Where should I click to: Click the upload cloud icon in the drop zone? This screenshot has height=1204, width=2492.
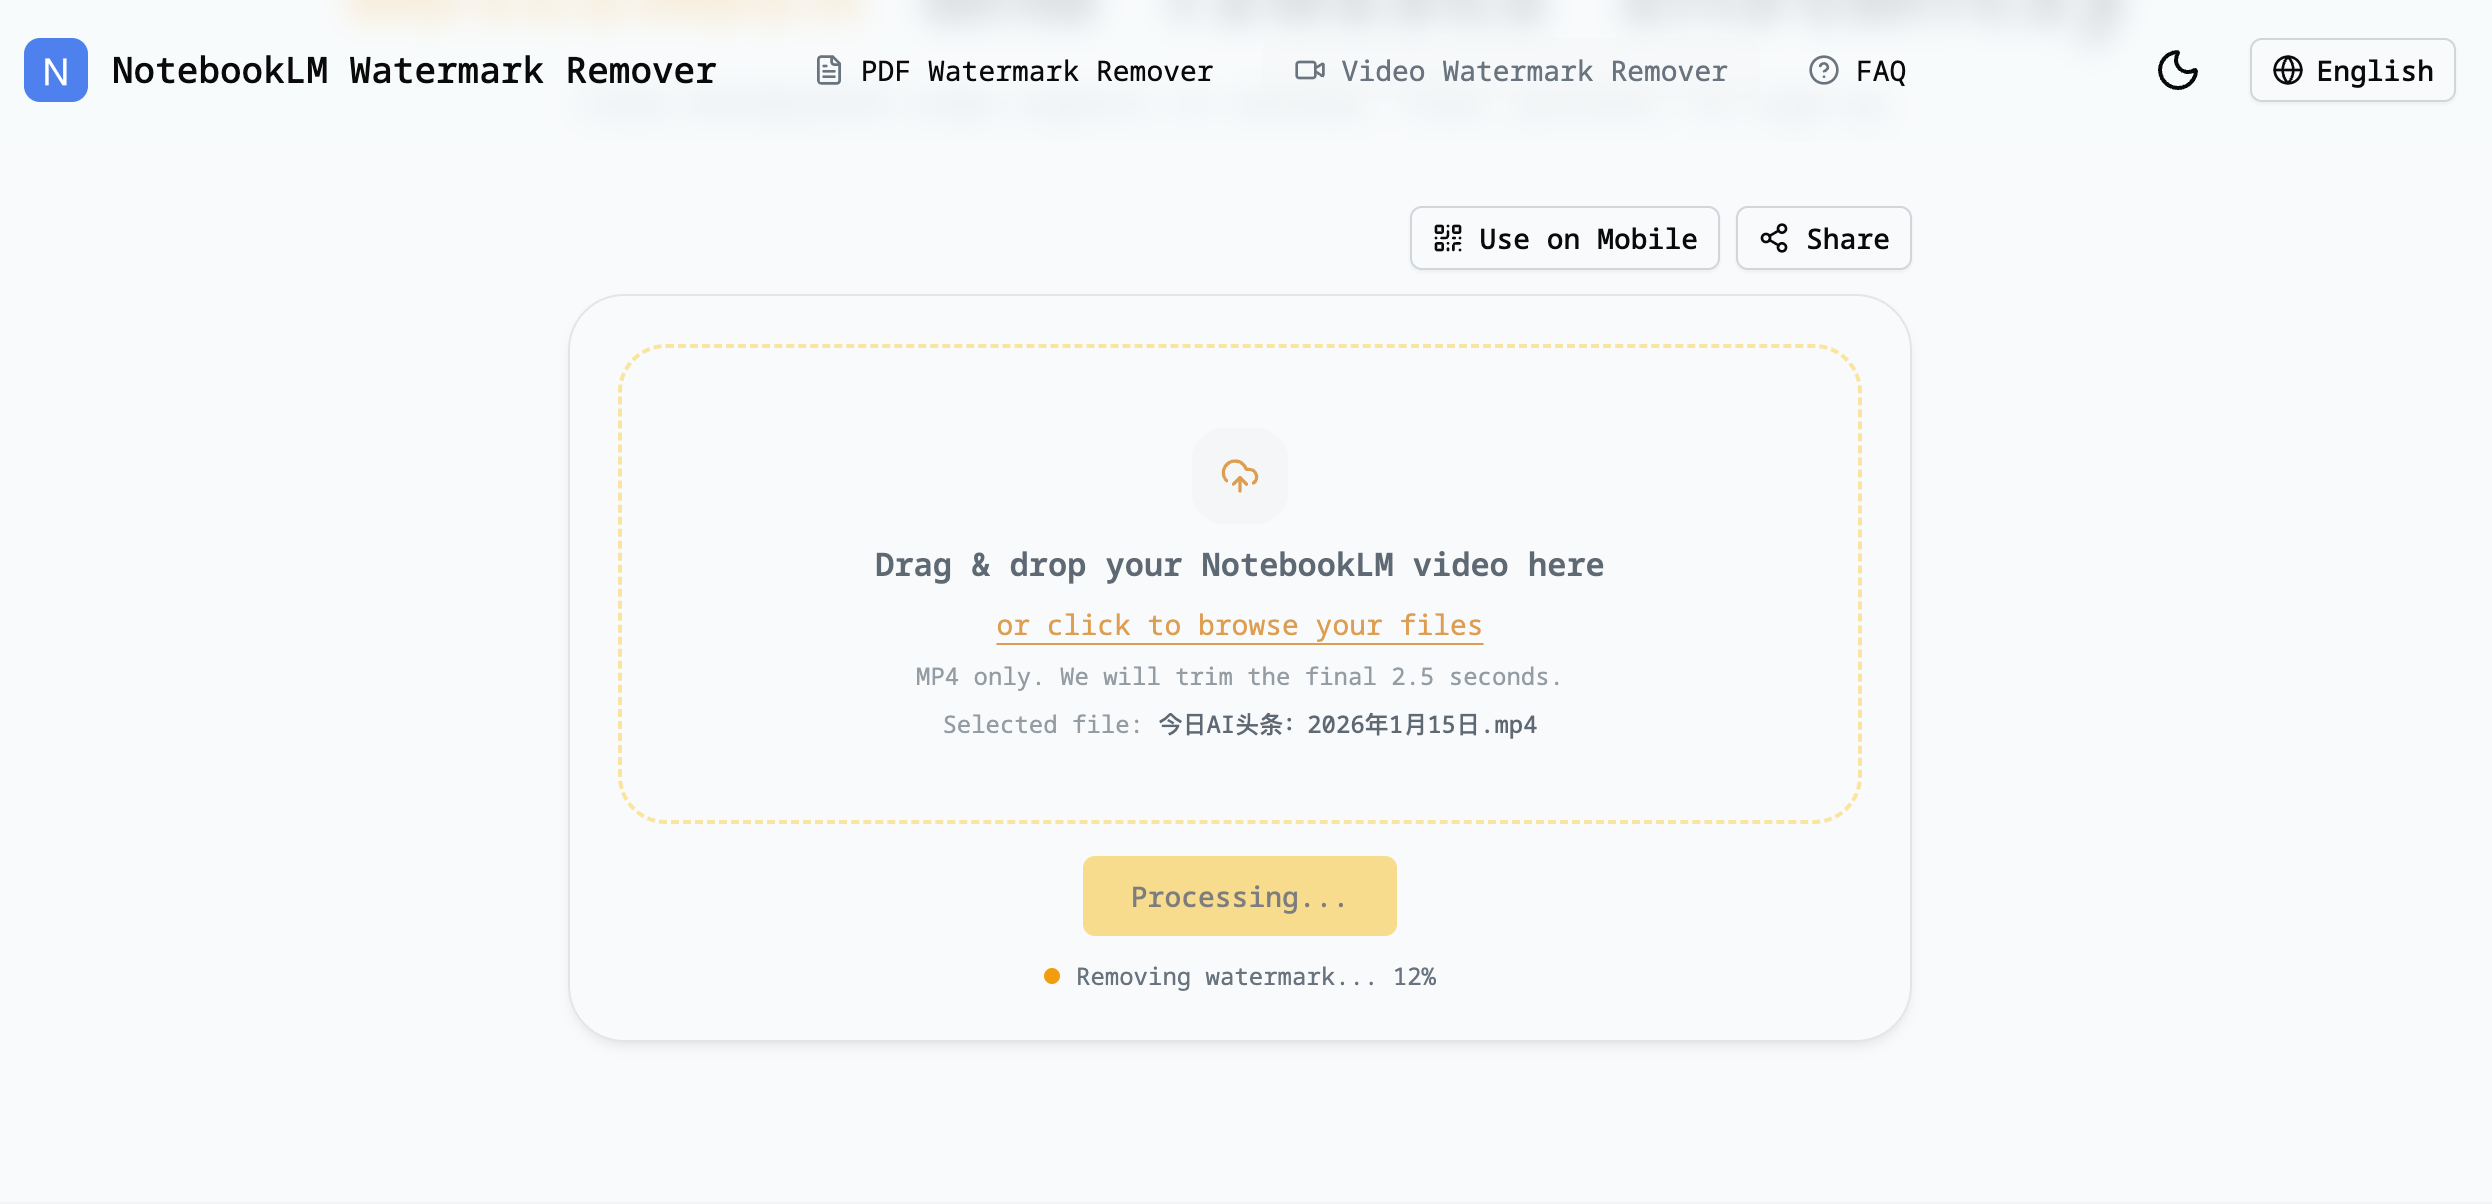coord(1240,476)
